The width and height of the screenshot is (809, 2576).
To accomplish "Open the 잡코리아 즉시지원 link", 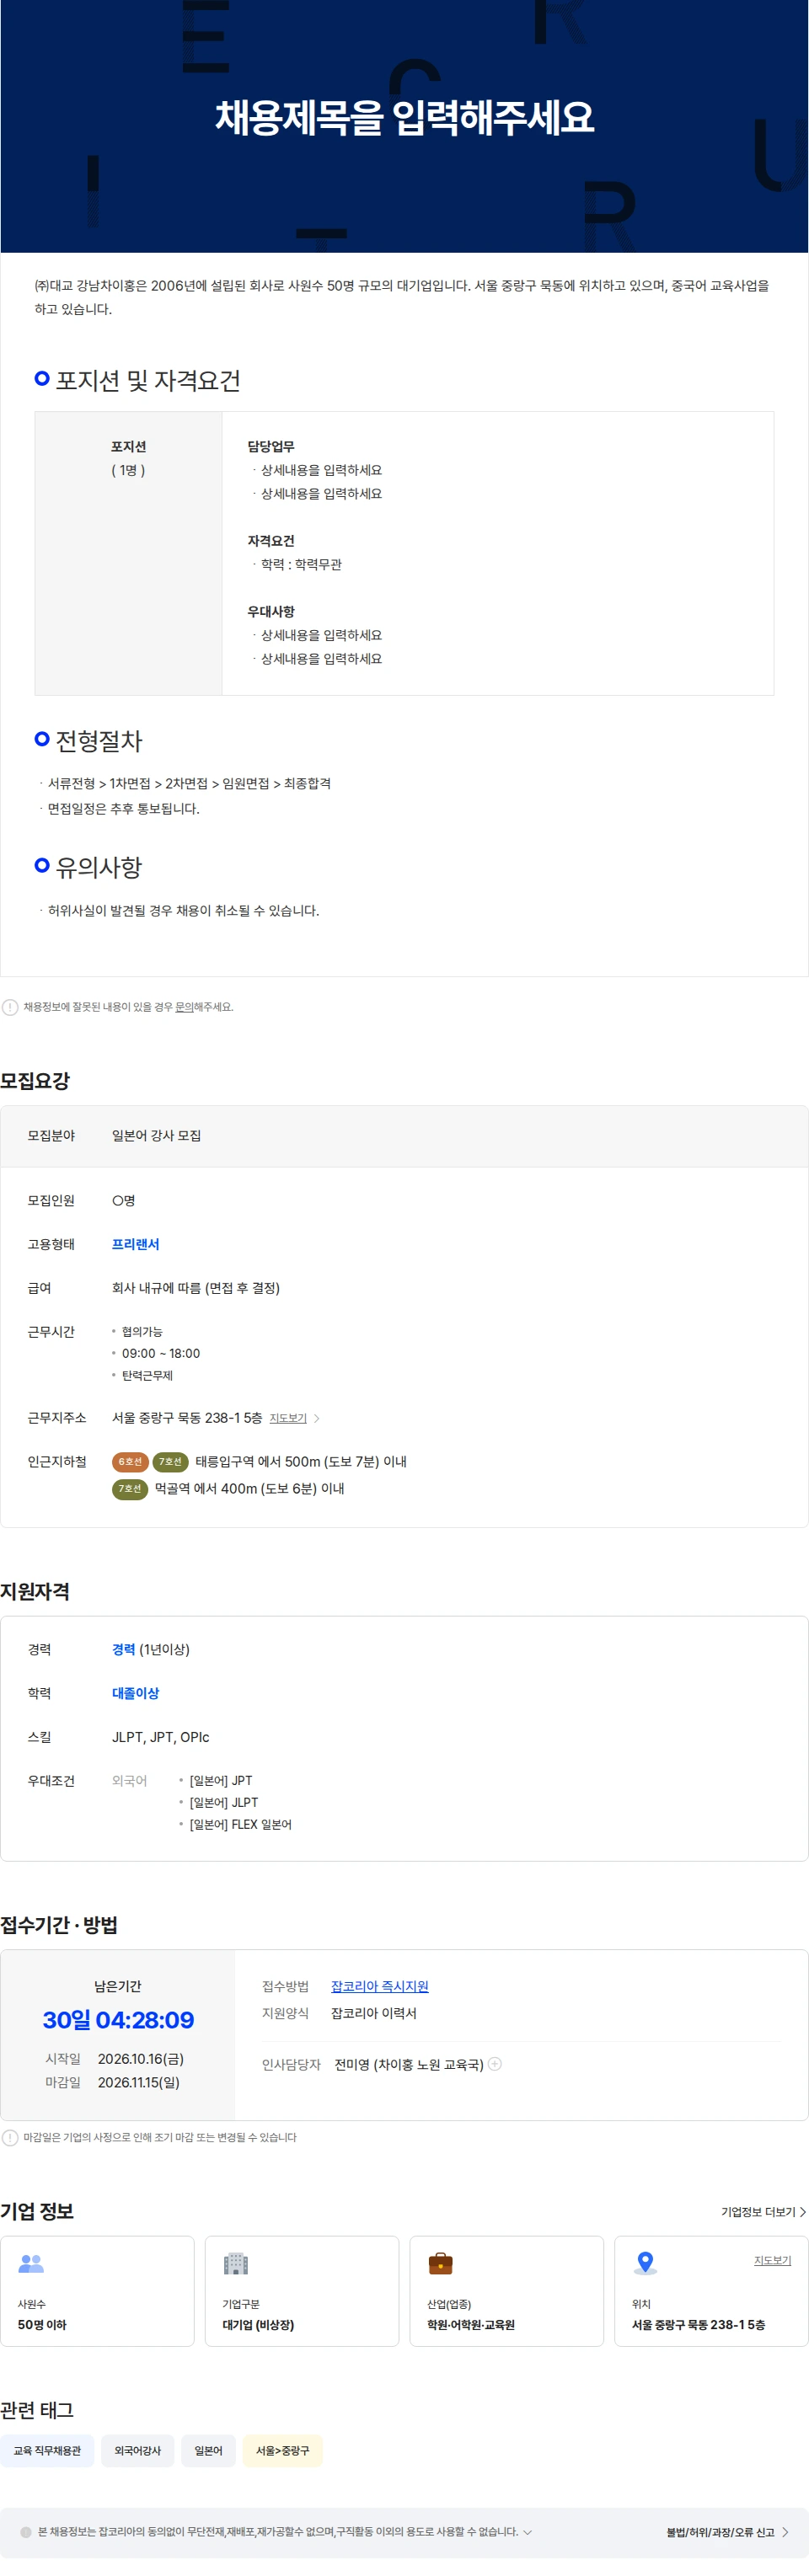I will [380, 1986].
